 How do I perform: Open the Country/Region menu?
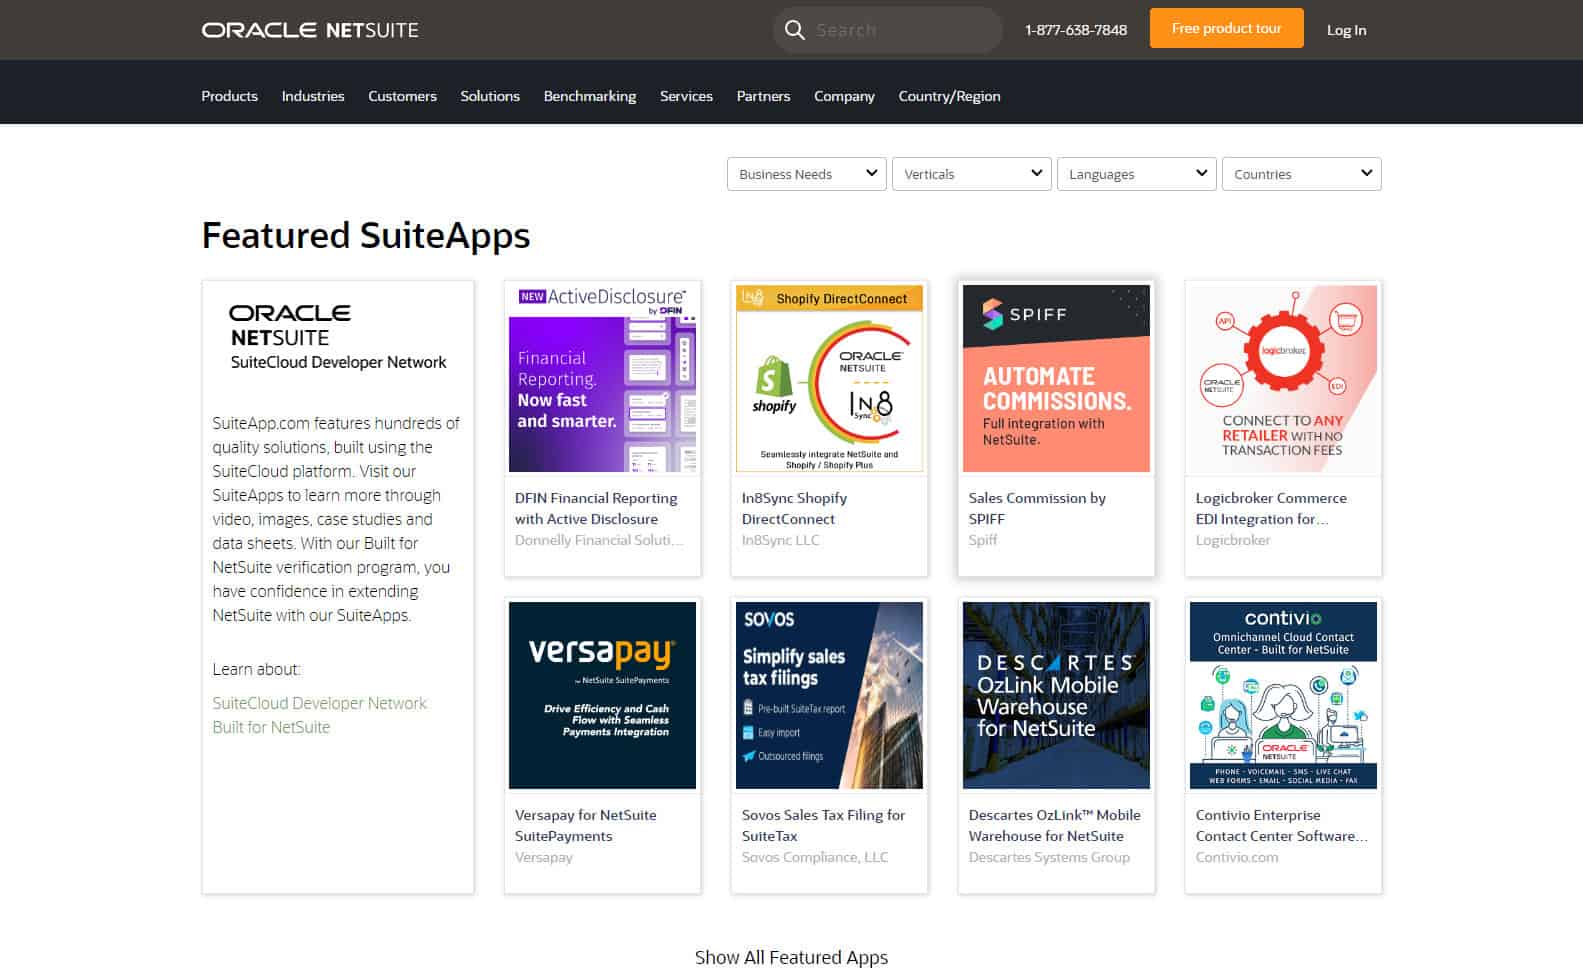click(x=949, y=96)
